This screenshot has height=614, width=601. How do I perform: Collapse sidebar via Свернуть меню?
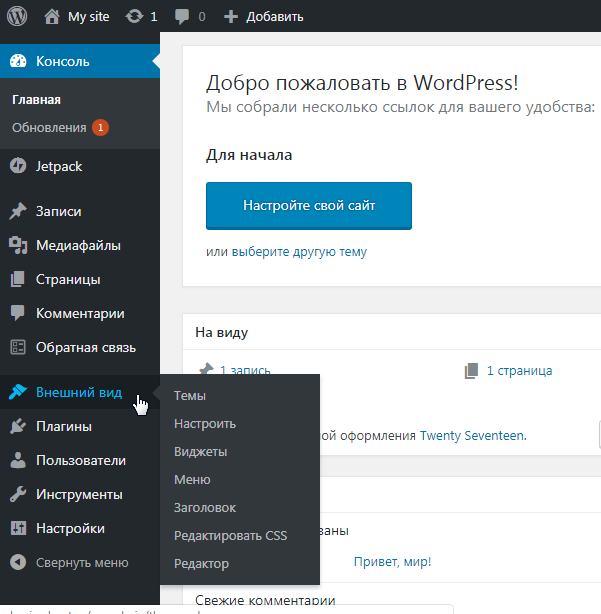tap(80, 562)
